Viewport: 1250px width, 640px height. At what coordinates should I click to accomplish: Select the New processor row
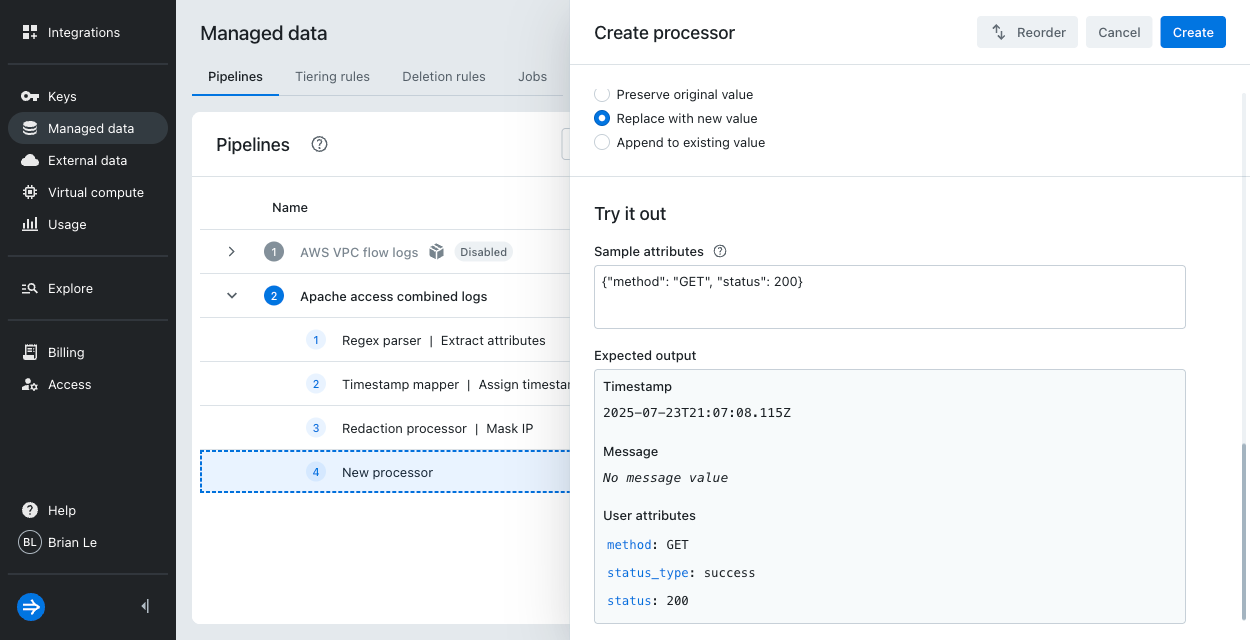click(385, 472)
